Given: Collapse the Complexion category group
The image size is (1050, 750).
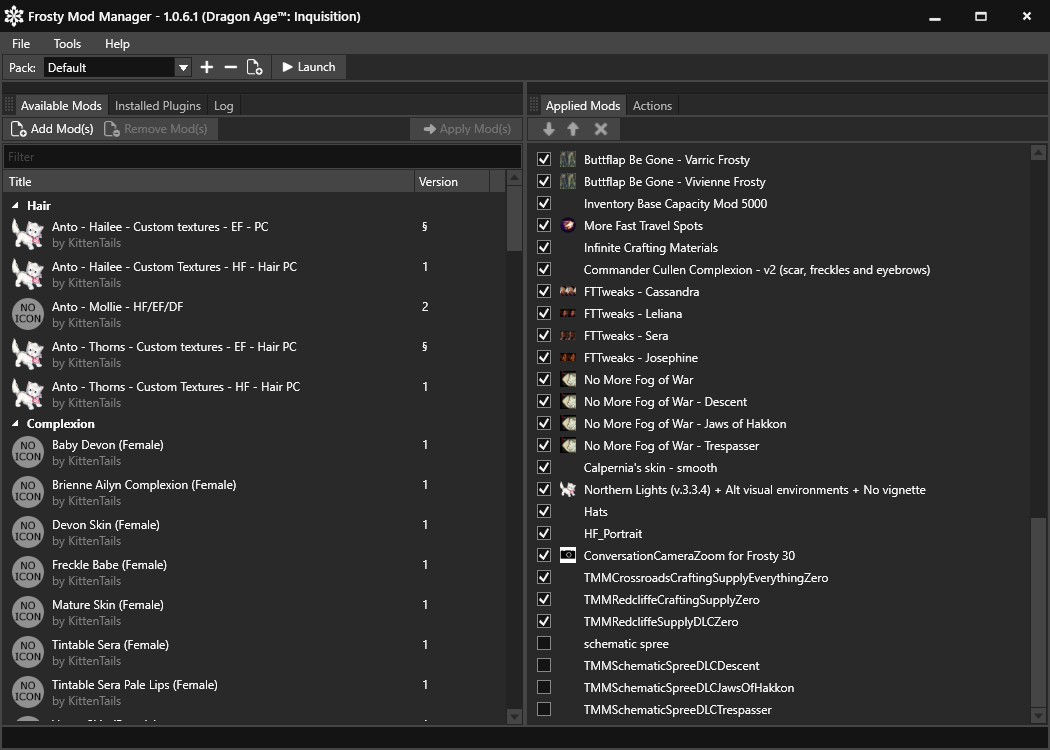Looking at the screenshot, I should (15, 424).
